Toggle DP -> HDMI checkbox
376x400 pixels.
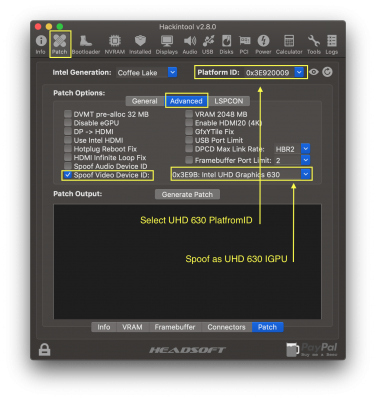(x=68, y=131)
